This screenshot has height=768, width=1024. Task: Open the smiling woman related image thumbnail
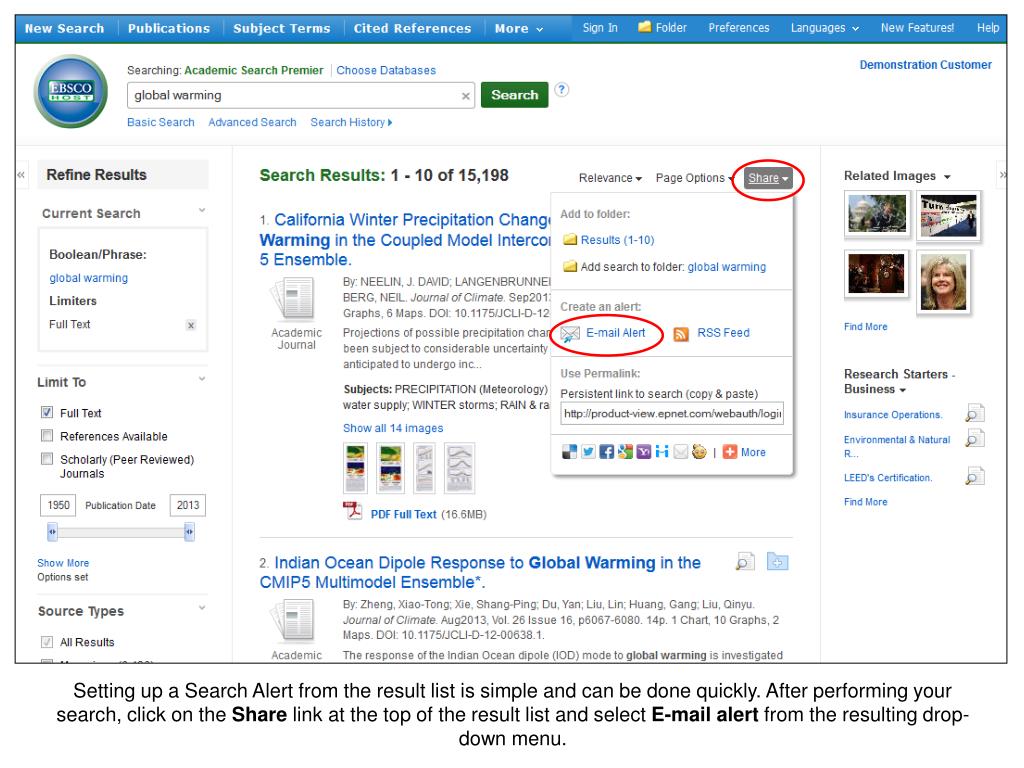click(x=943, y=281)
